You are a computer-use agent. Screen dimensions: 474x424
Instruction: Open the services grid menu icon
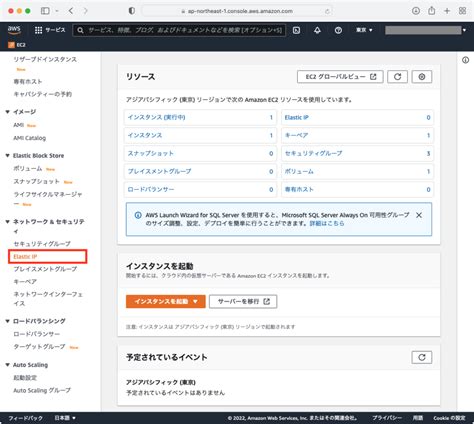(38, 30)
